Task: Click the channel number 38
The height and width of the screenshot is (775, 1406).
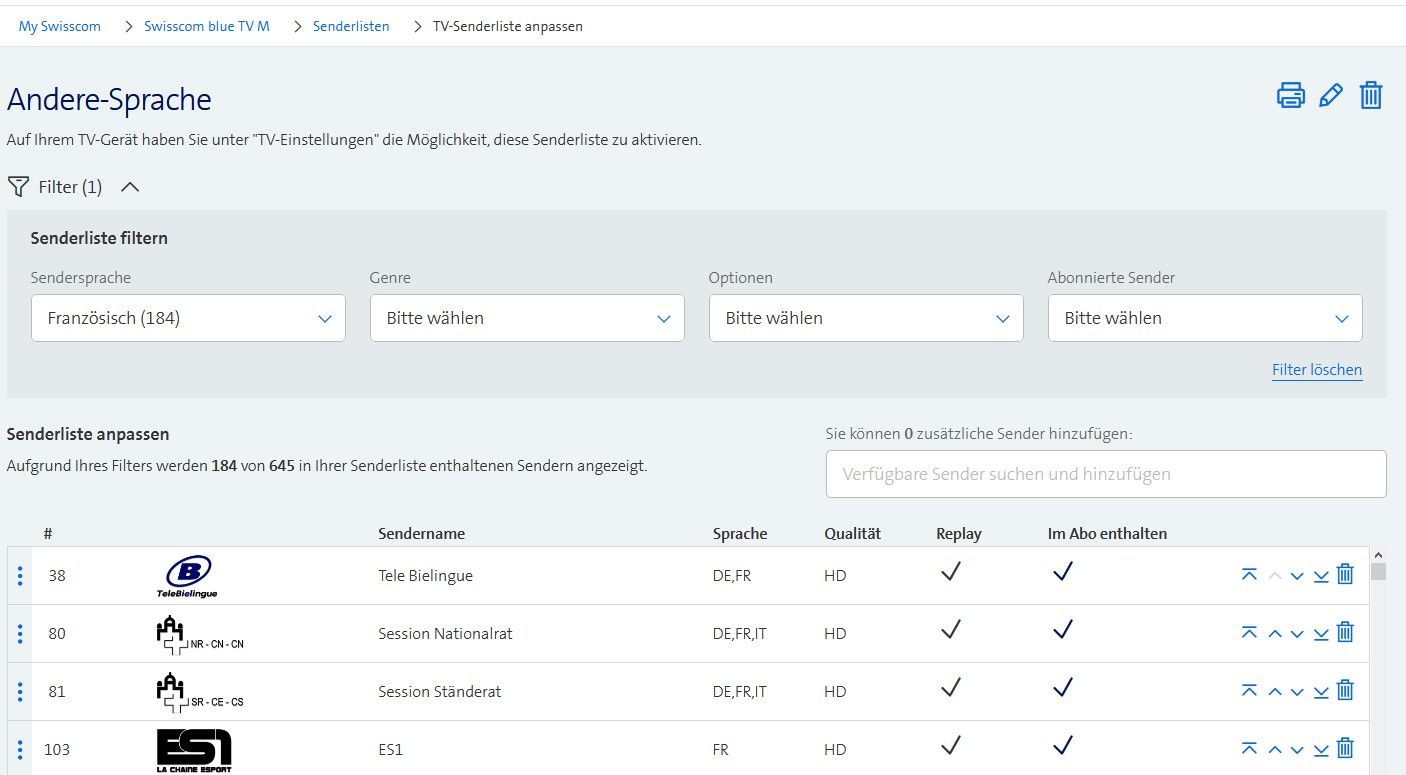Action: (57, 576)
